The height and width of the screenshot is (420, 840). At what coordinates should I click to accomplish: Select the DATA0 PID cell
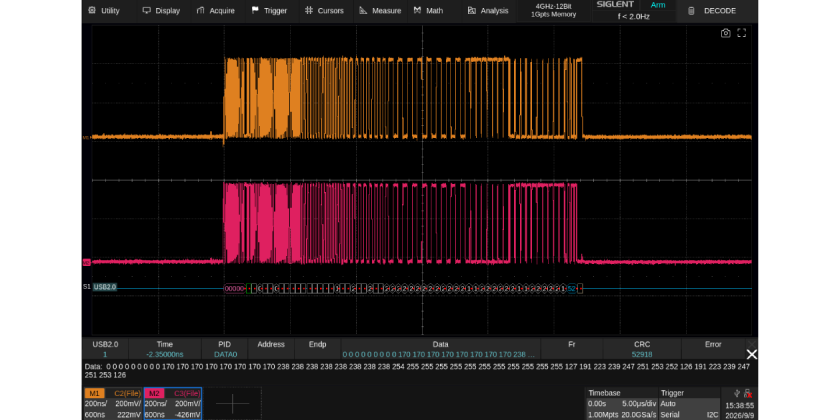tap(224, 355)
